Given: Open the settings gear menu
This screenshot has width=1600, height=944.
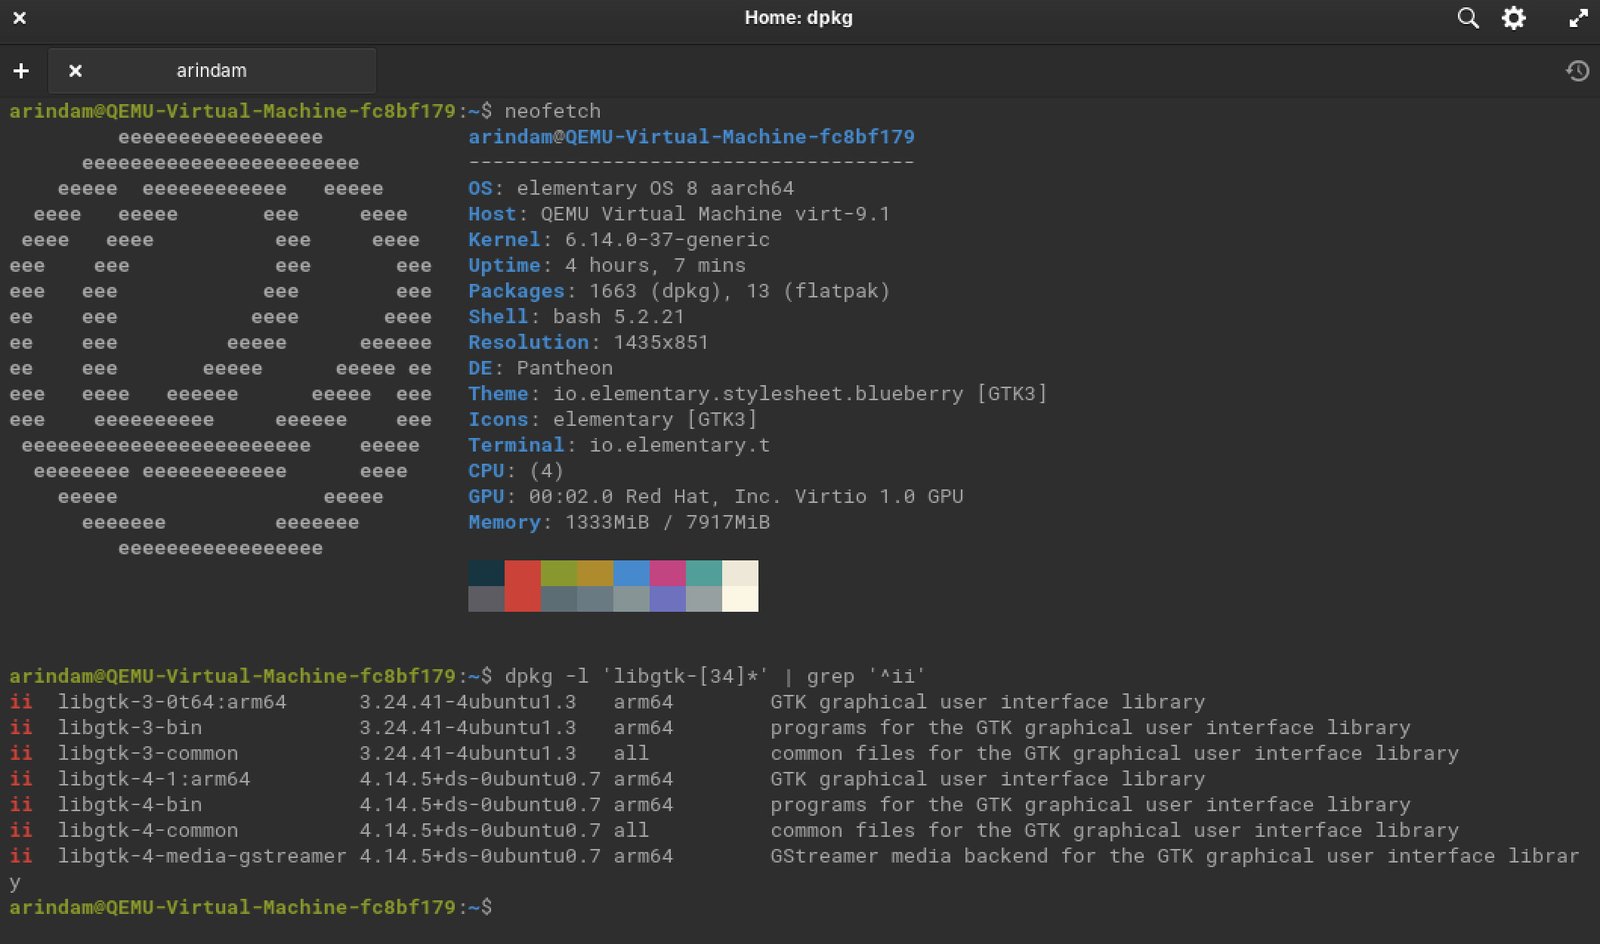Looking at the screenshot, I should pyautogui.click(x=1514, y=18).
